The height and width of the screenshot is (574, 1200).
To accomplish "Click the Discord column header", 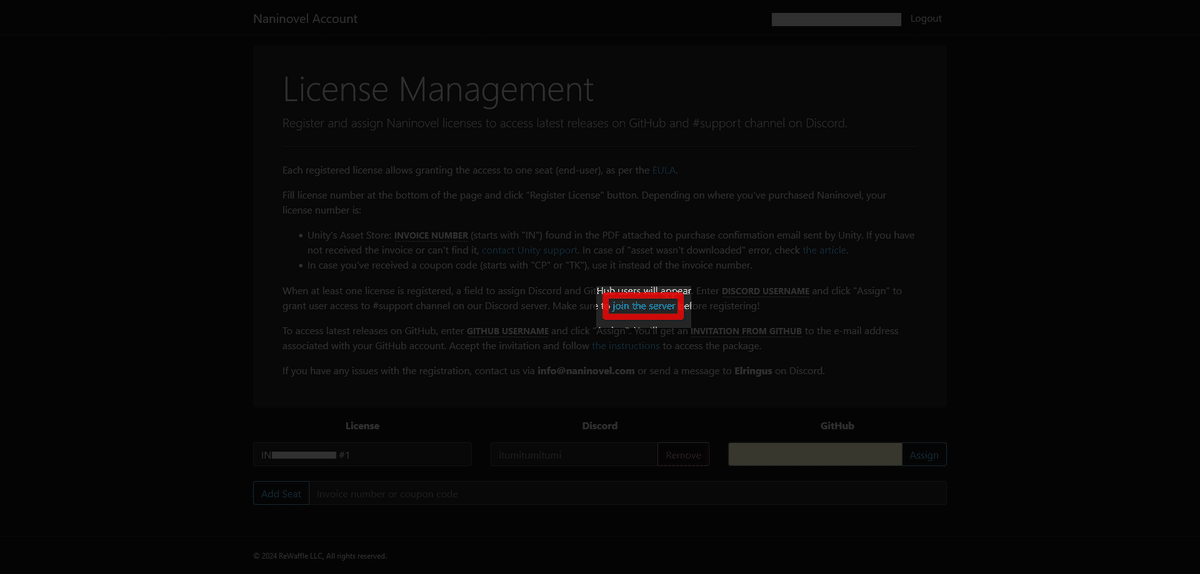I will 600,426.
